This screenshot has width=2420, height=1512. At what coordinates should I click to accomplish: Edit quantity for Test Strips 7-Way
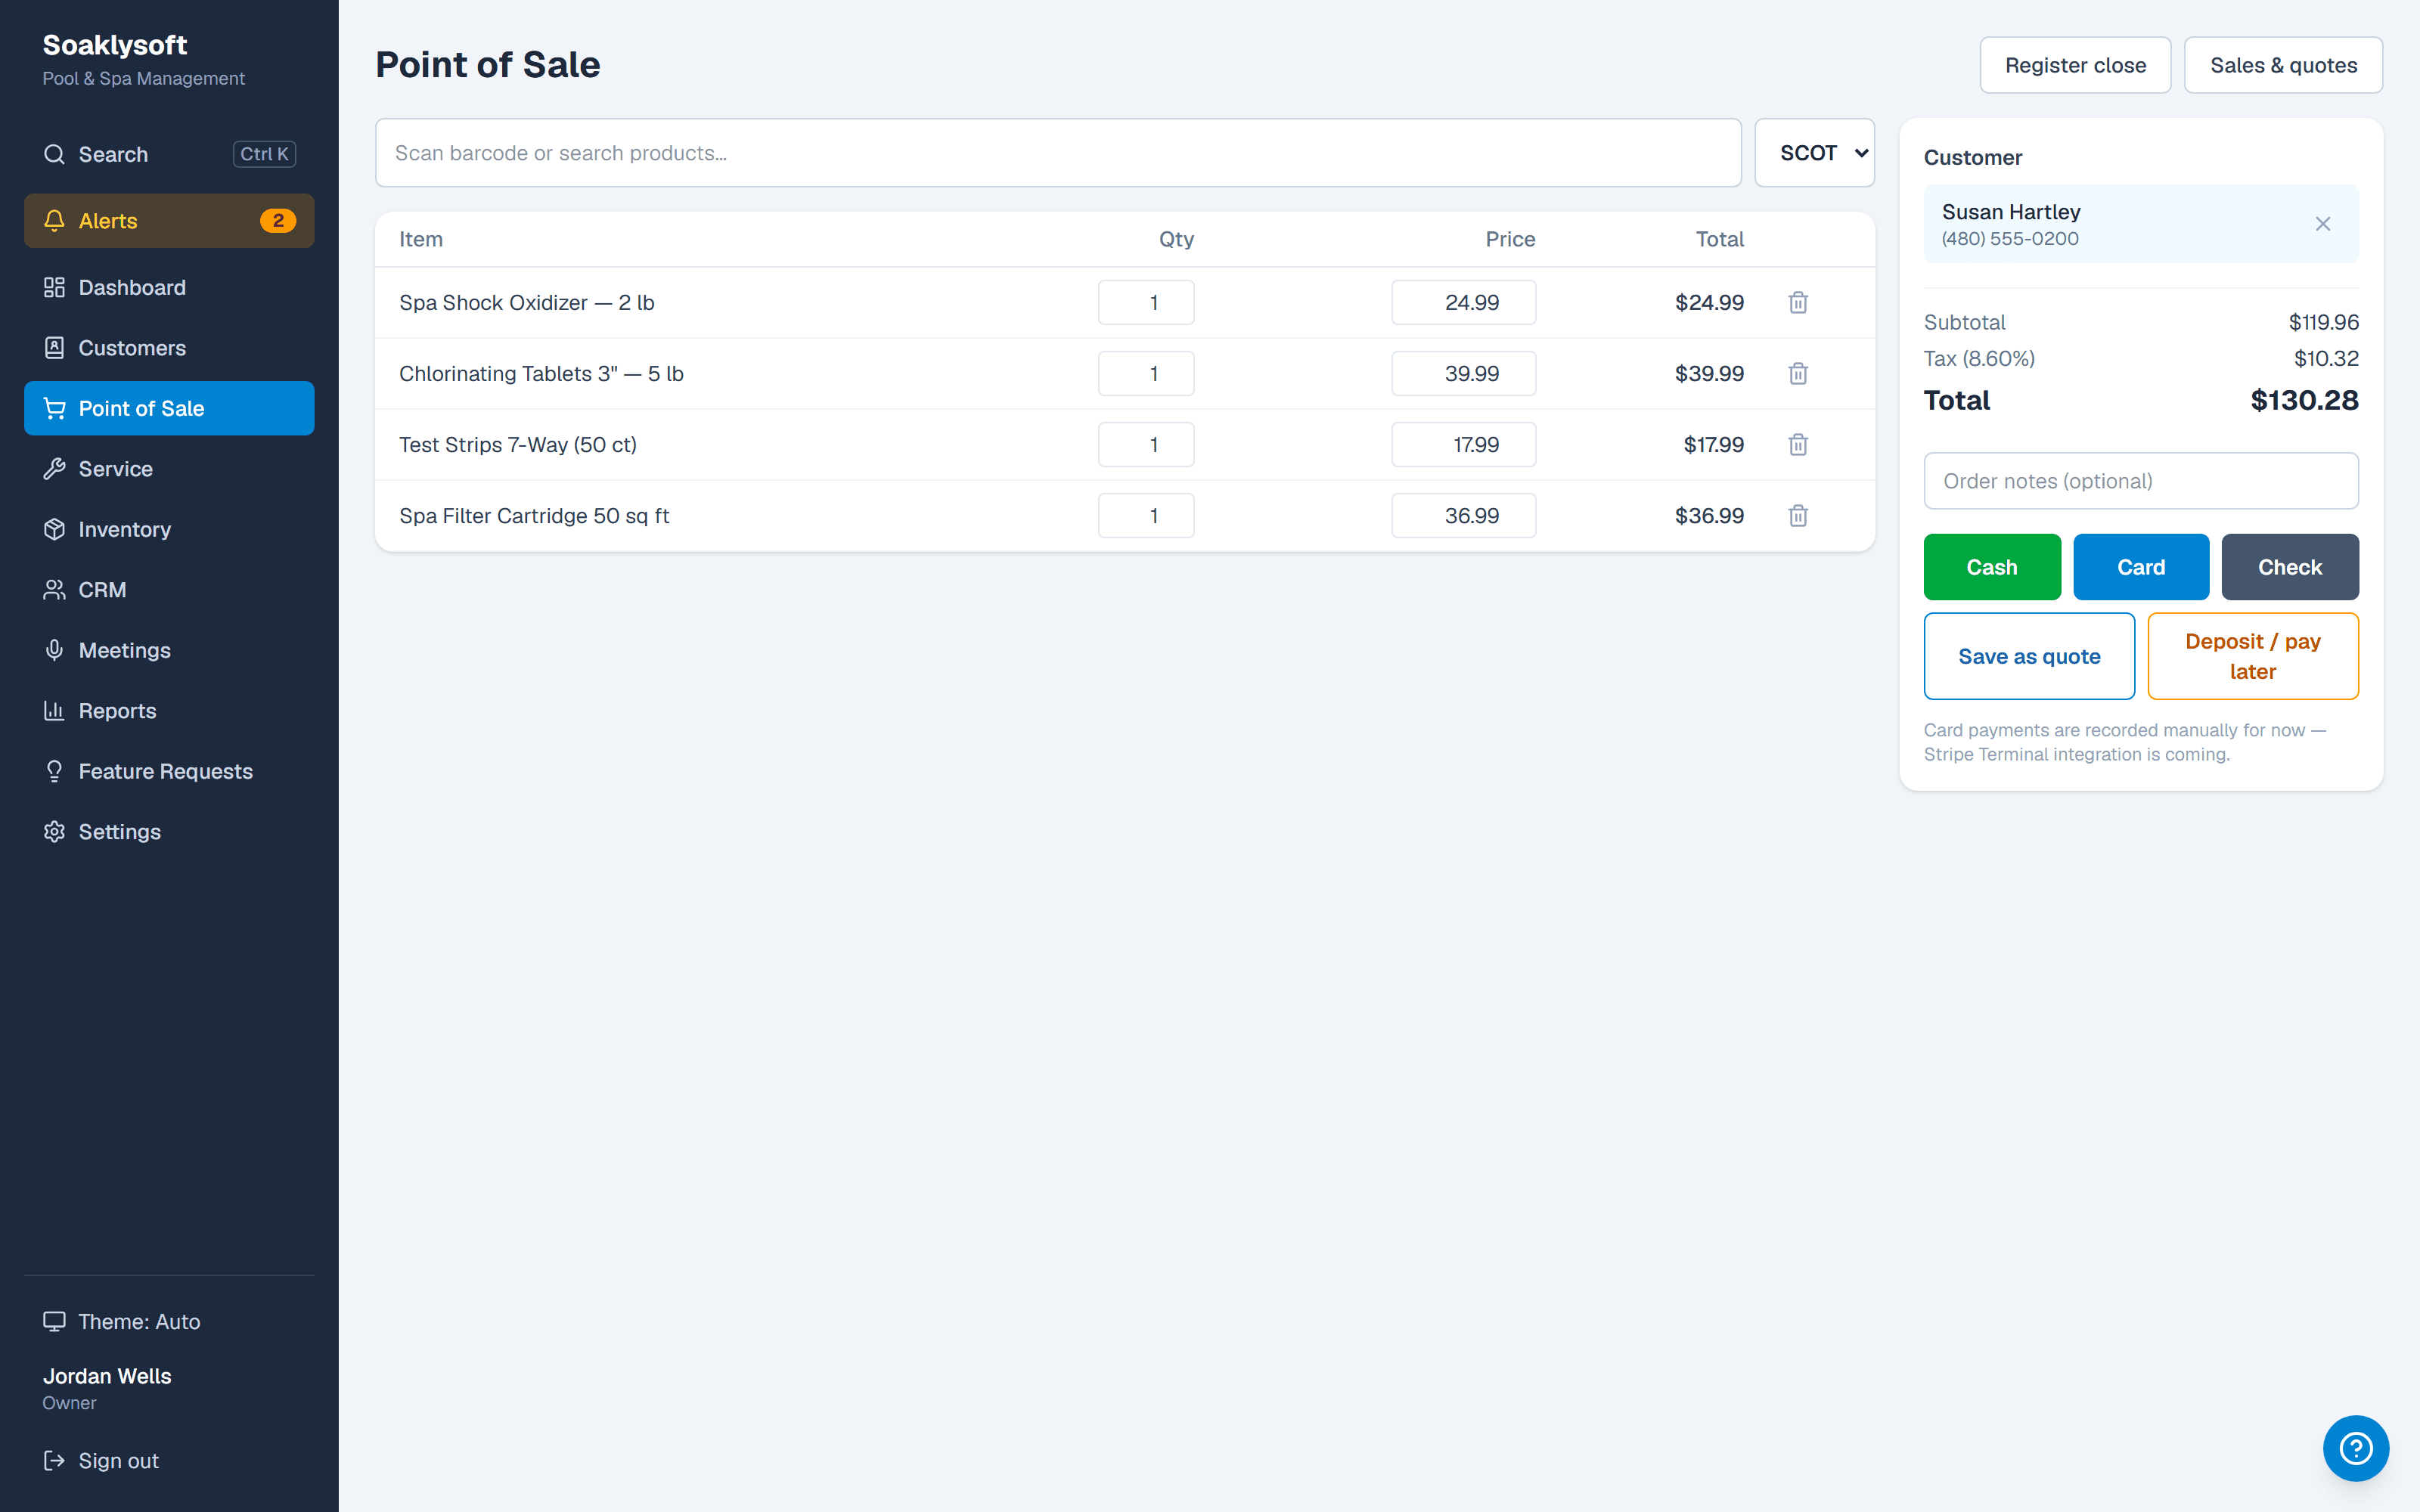1146,444
